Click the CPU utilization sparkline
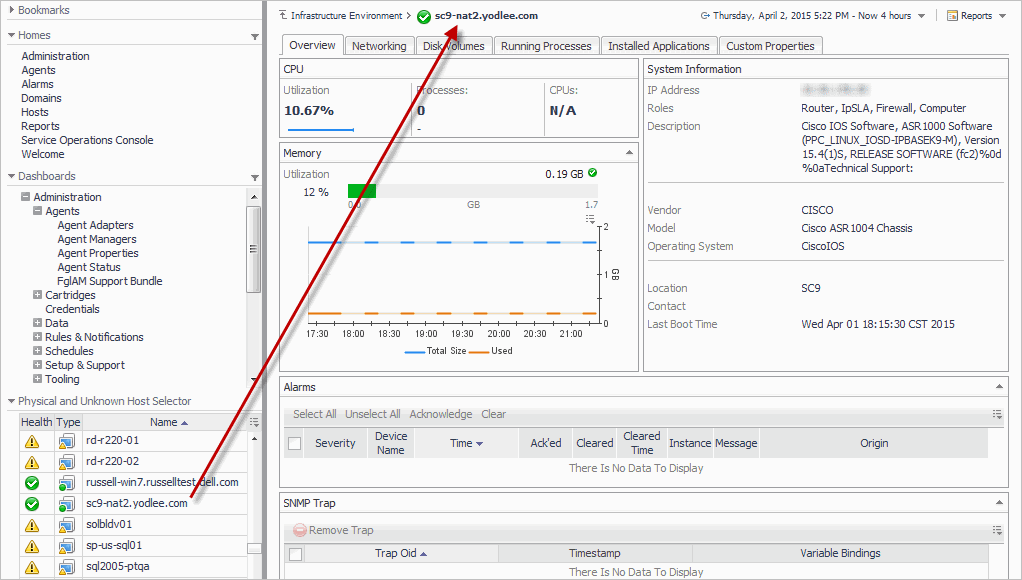 321,130
